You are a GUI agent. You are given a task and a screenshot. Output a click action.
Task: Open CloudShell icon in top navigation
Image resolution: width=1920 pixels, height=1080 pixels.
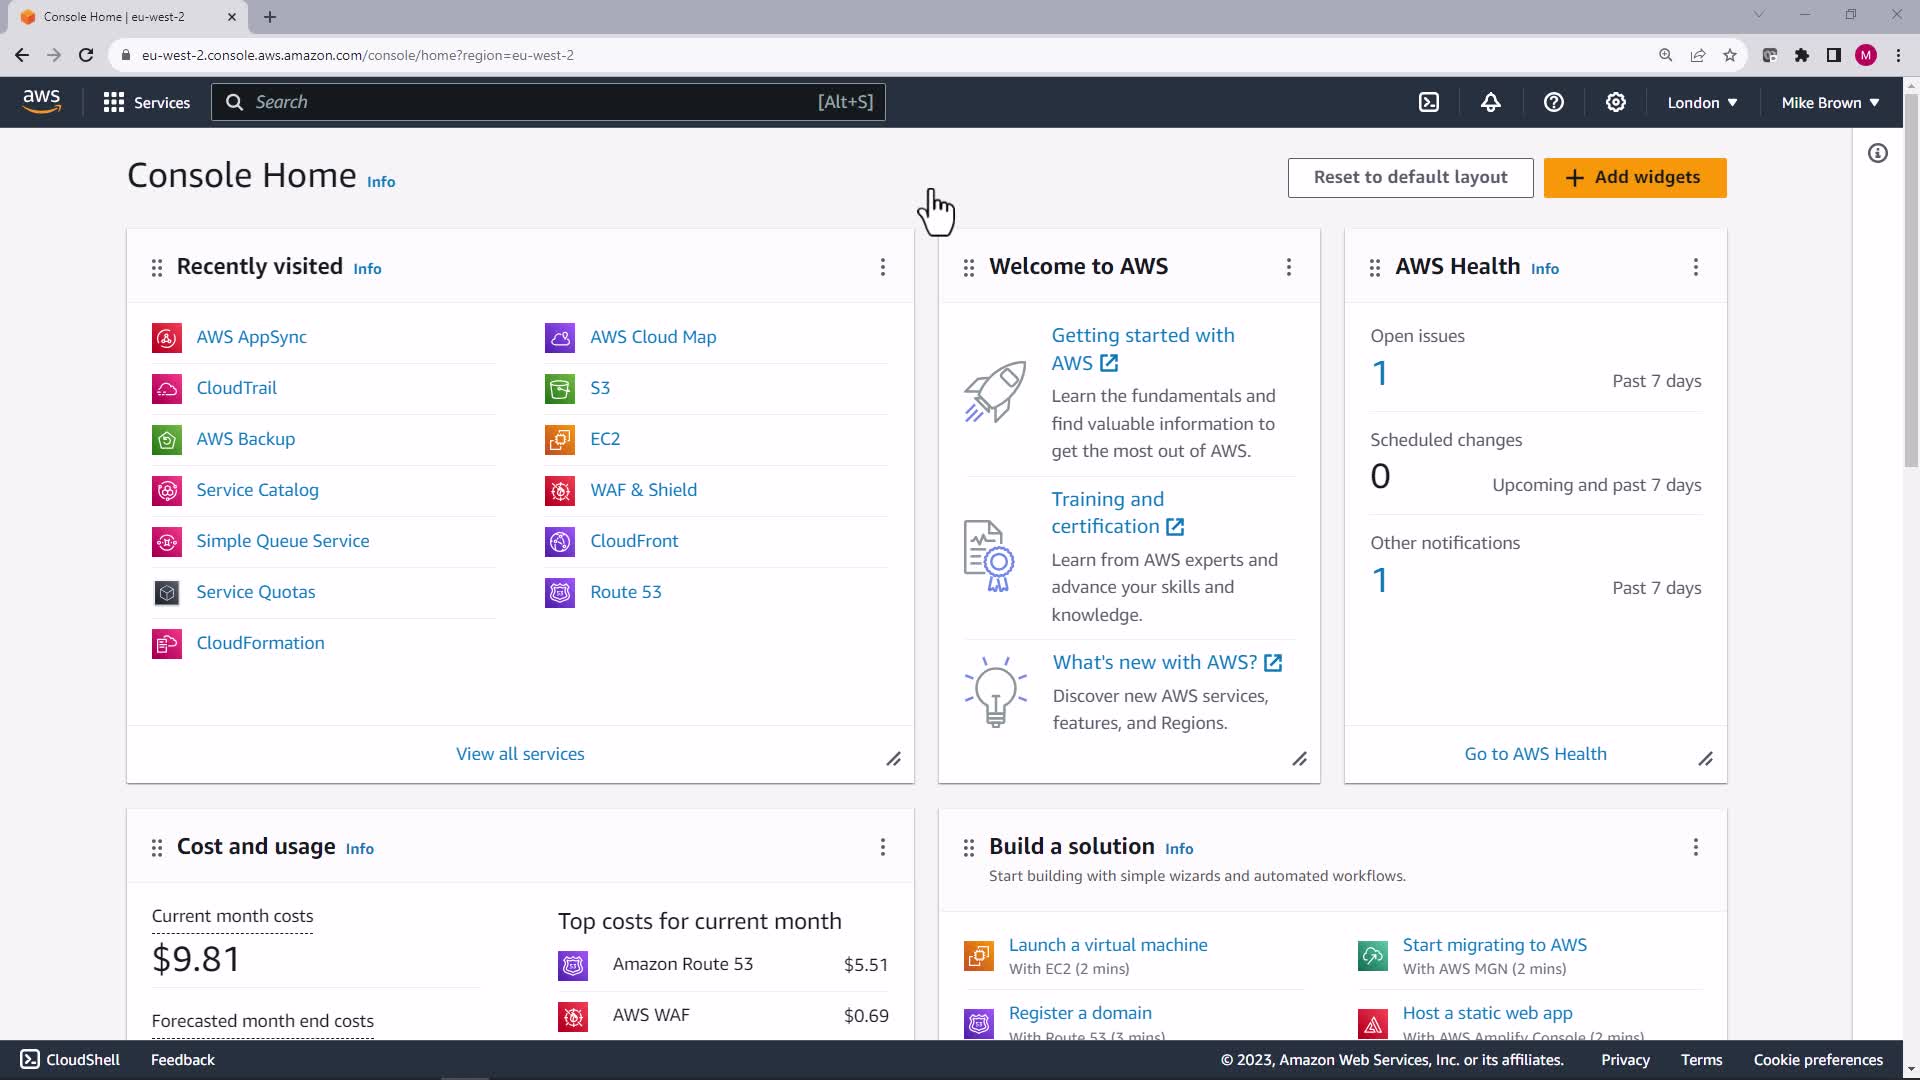(1429, 102)
